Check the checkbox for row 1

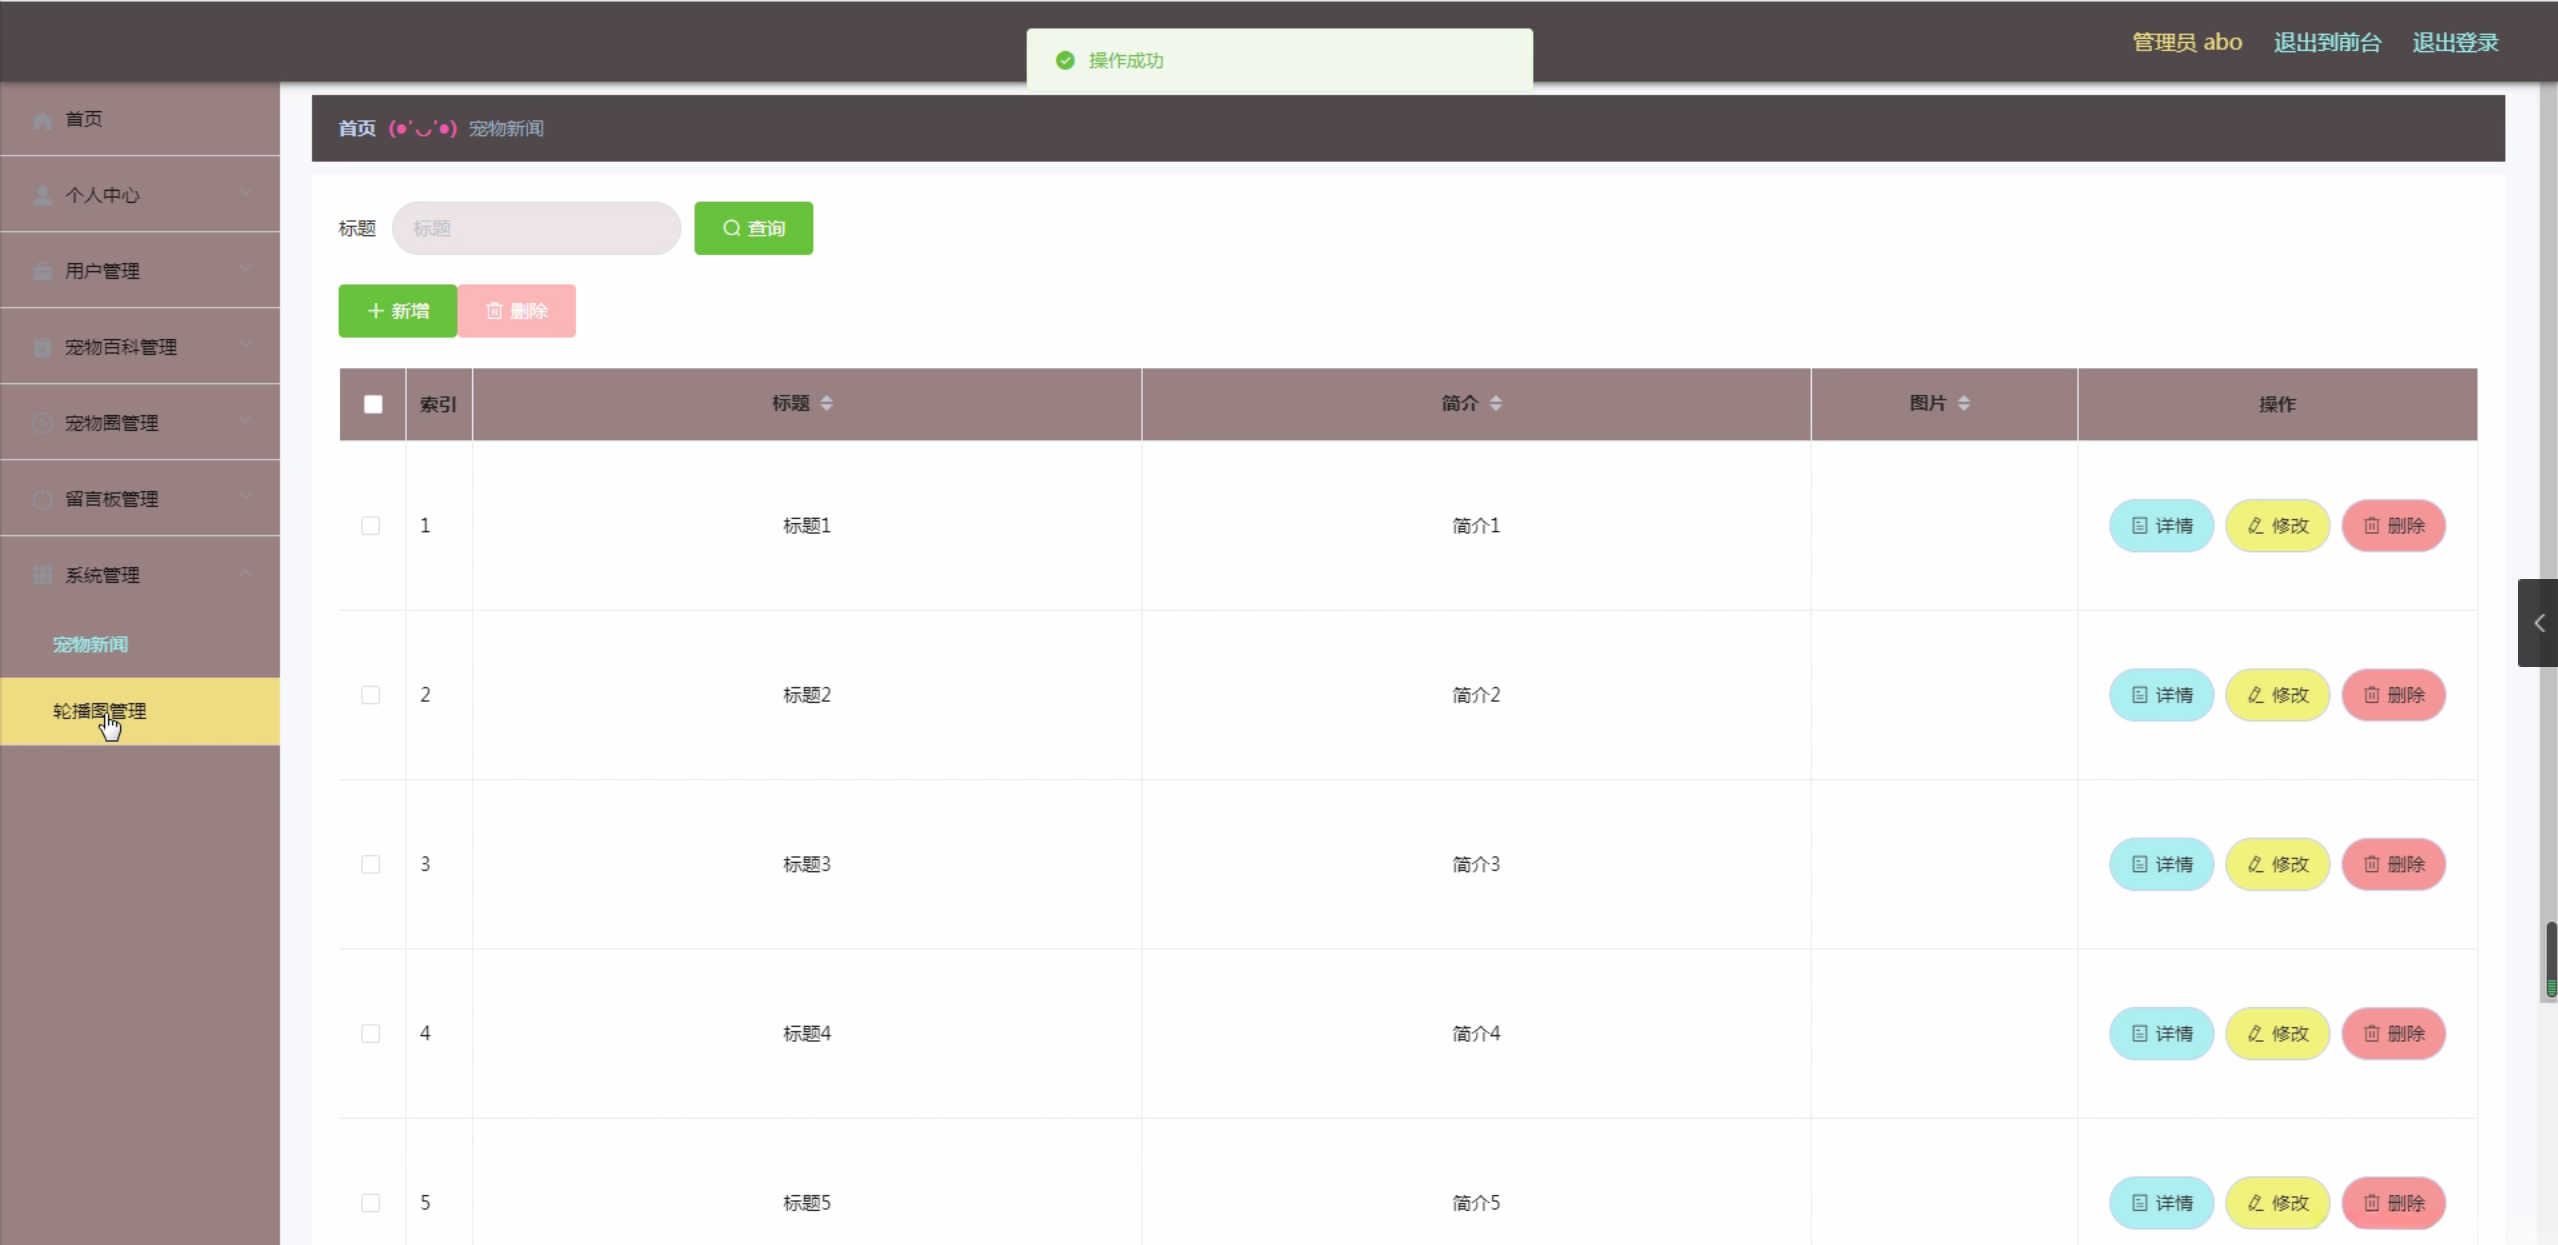tap(371, 526)
